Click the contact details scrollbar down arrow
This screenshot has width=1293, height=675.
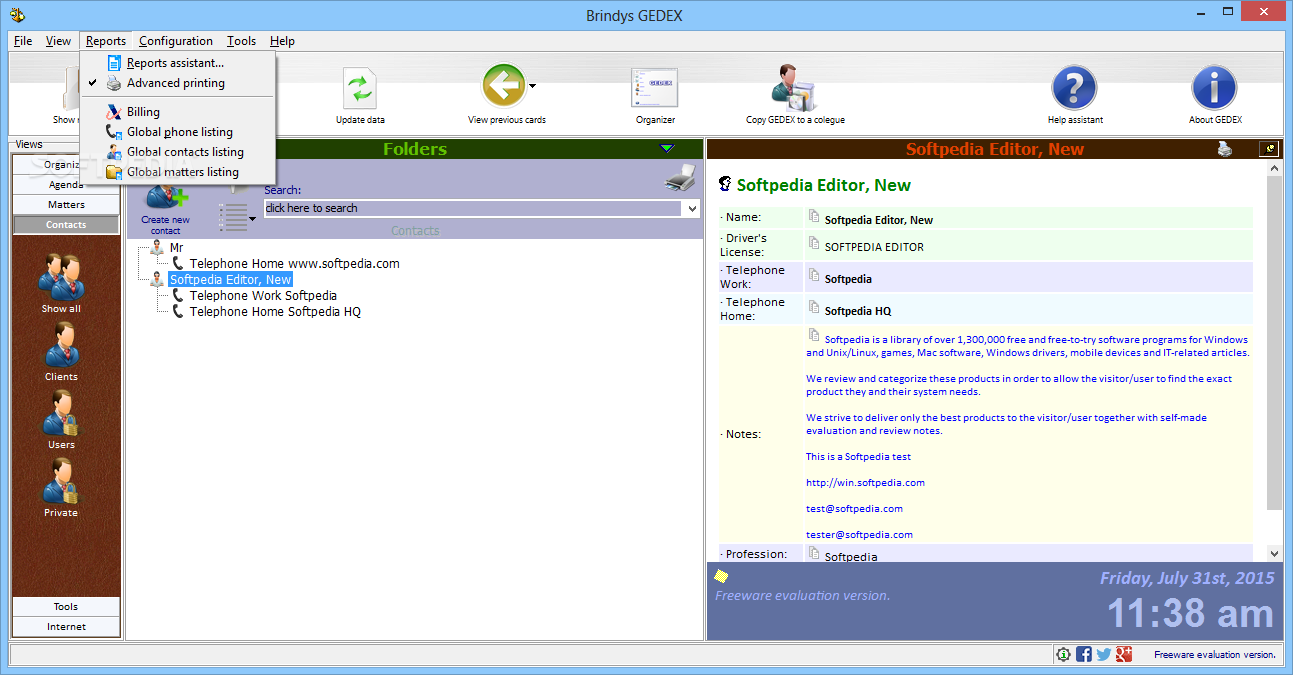point(1274,553)
